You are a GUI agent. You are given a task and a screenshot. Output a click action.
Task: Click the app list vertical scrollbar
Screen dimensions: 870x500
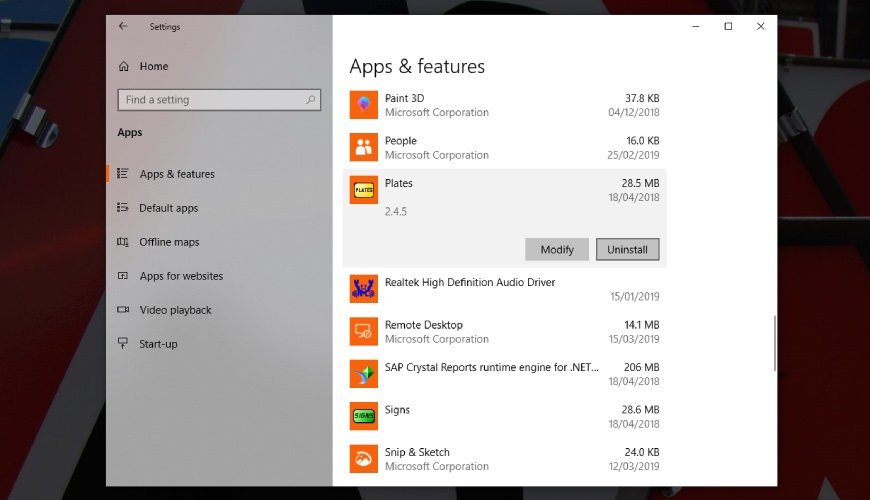775,344
